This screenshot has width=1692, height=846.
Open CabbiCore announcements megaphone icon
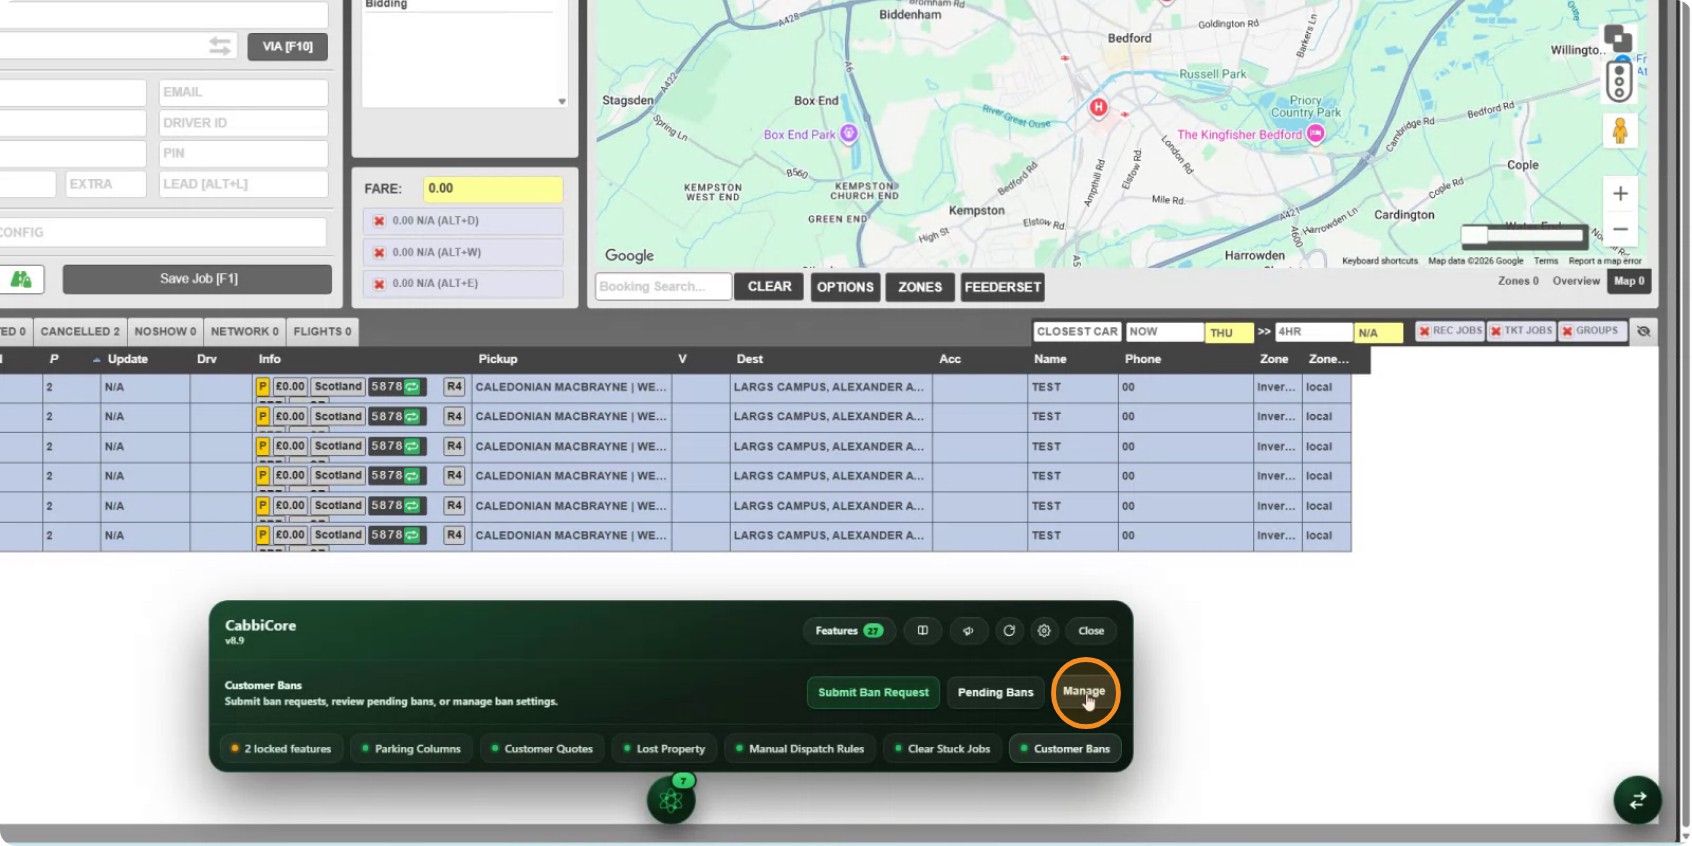coord(968,631)
